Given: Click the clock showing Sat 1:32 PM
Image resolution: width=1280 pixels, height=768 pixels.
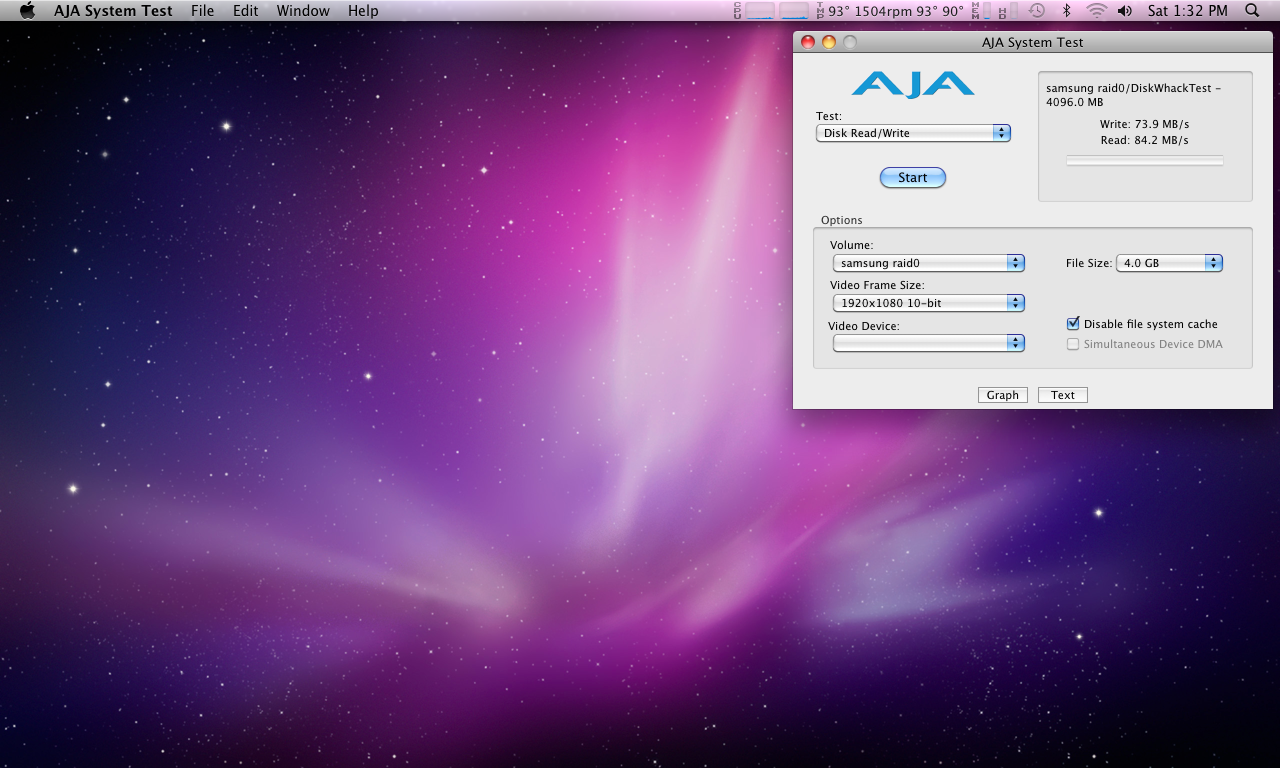Looking at the screenshot, I should 1188,11.
